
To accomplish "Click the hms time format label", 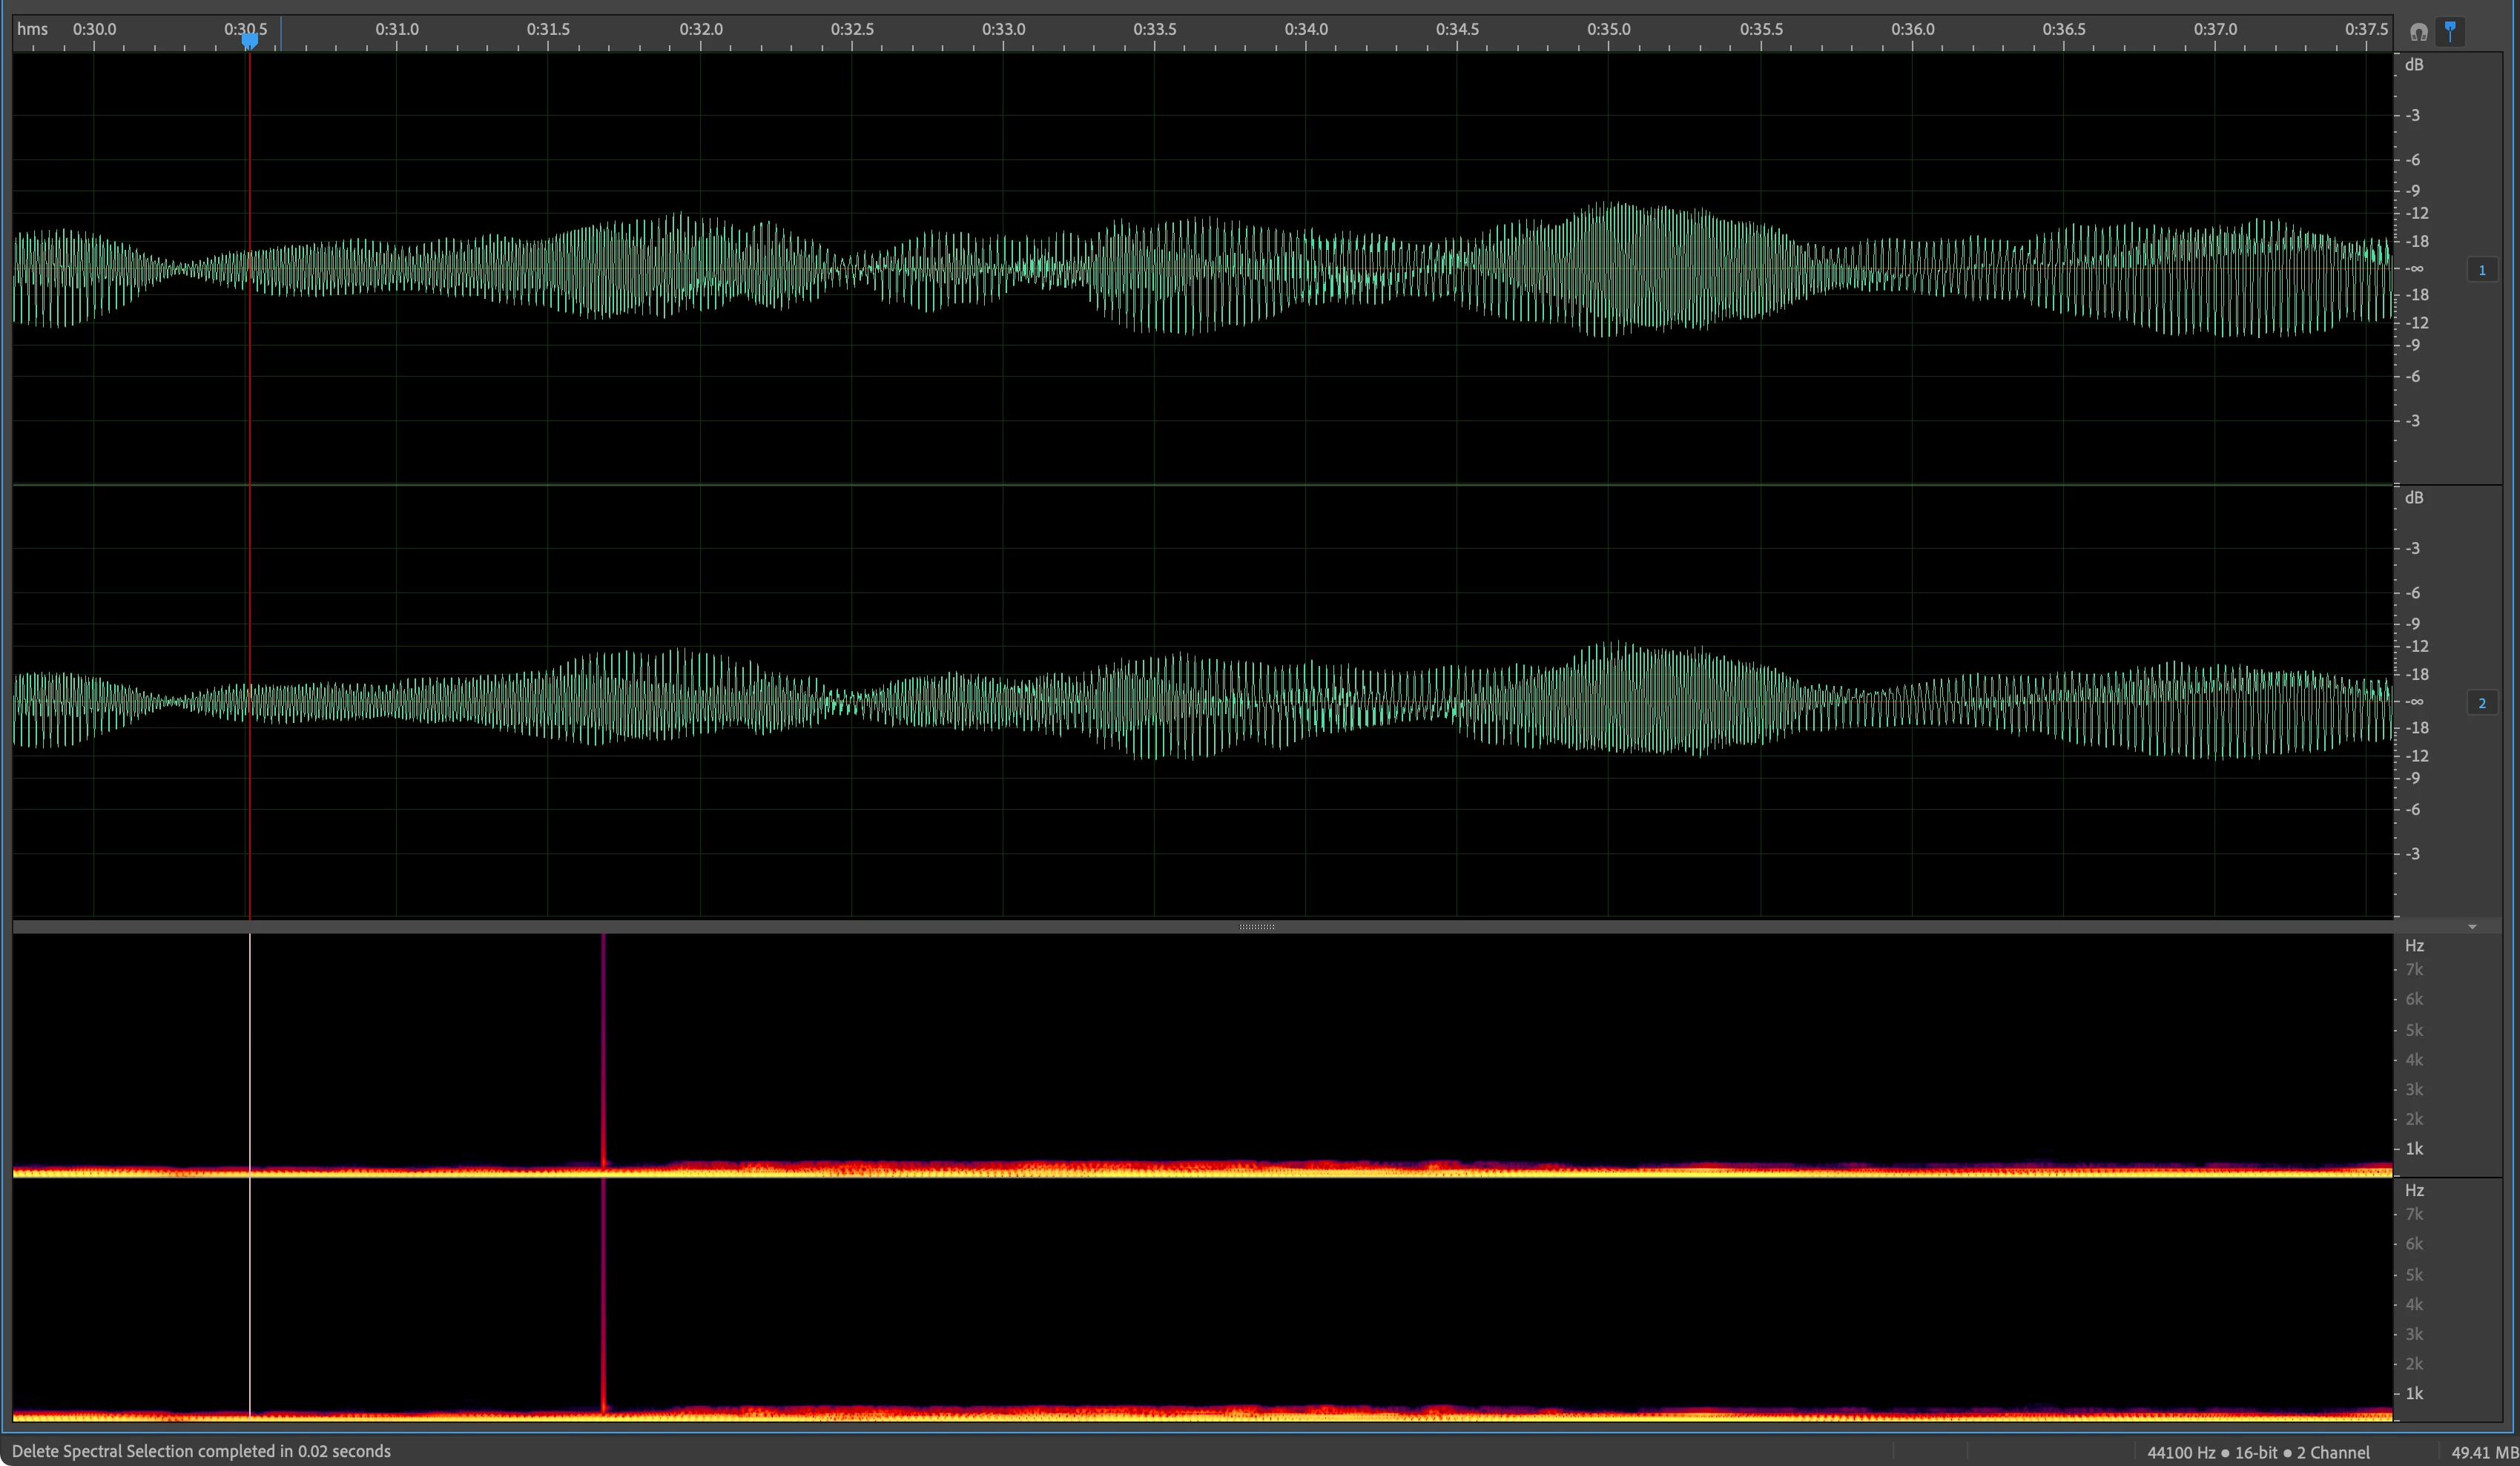I will (x=32, y=29).
